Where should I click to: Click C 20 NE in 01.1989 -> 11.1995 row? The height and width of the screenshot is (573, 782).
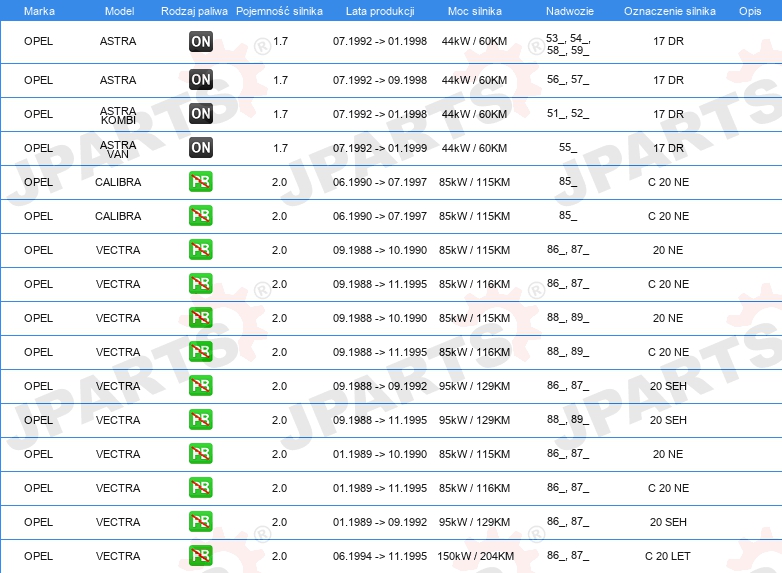click(668, 488)
